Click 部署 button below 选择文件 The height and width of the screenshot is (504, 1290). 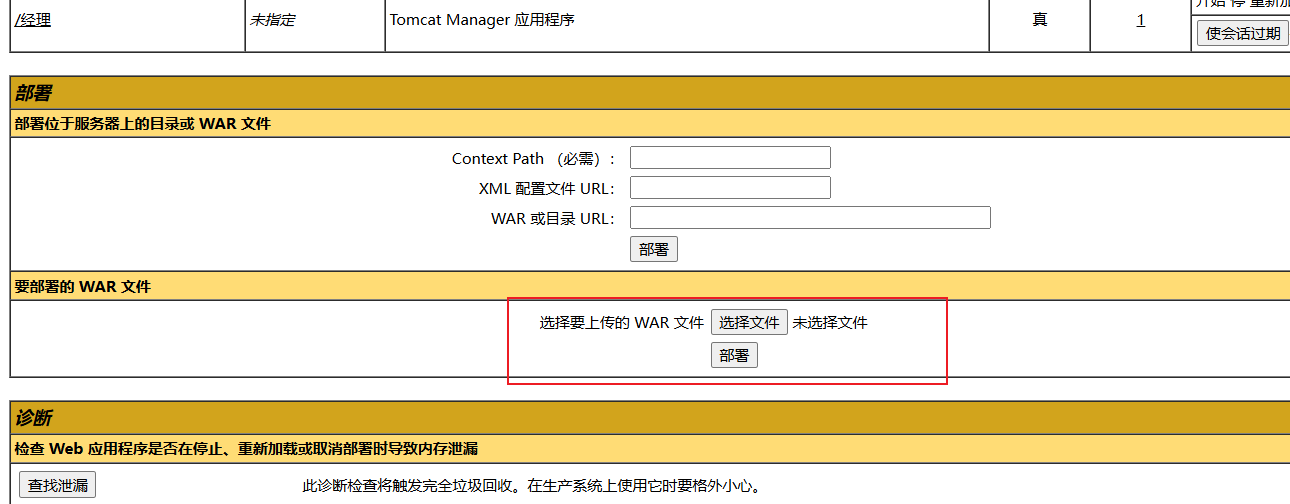point(734,355)
